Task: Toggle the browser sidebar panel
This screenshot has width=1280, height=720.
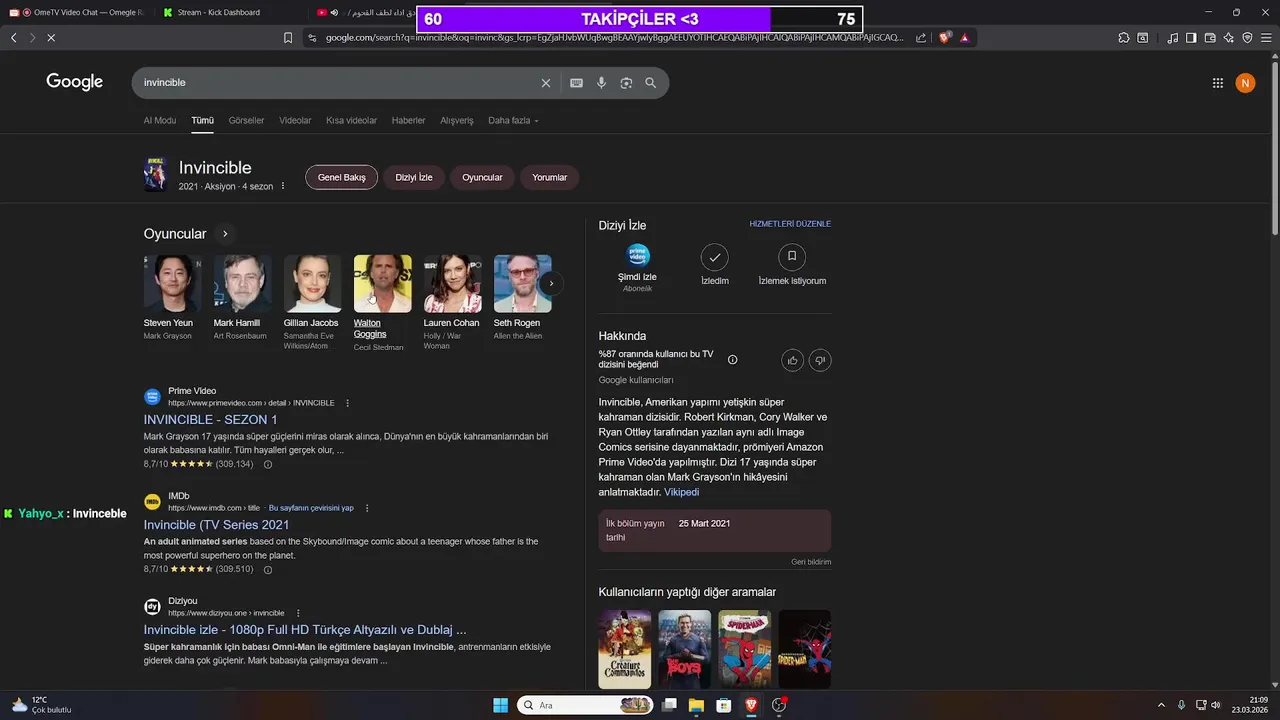Action: [1190, 37]
